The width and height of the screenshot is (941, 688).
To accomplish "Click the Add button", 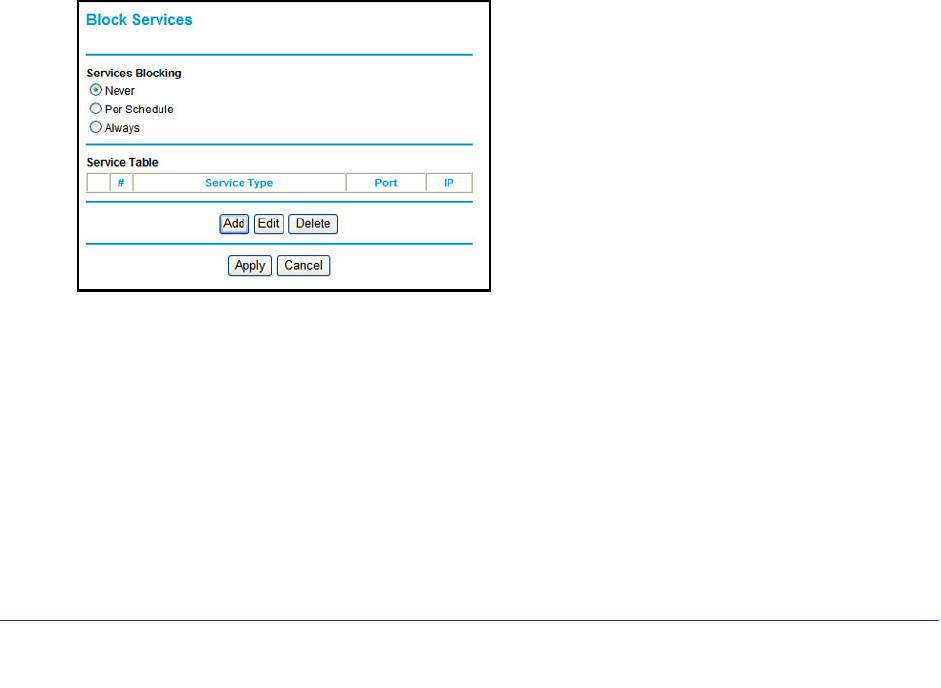I will click(x=234, y=224).
